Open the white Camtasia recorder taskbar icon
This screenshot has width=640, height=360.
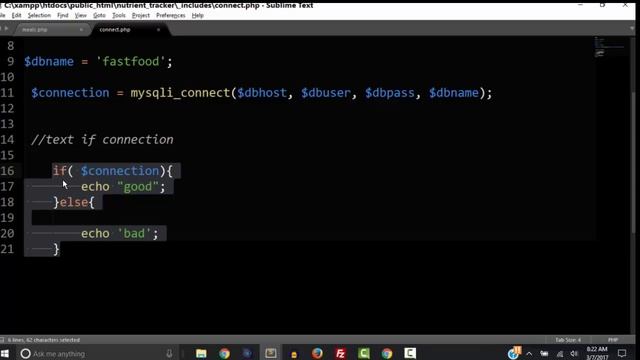pos(410,353)
